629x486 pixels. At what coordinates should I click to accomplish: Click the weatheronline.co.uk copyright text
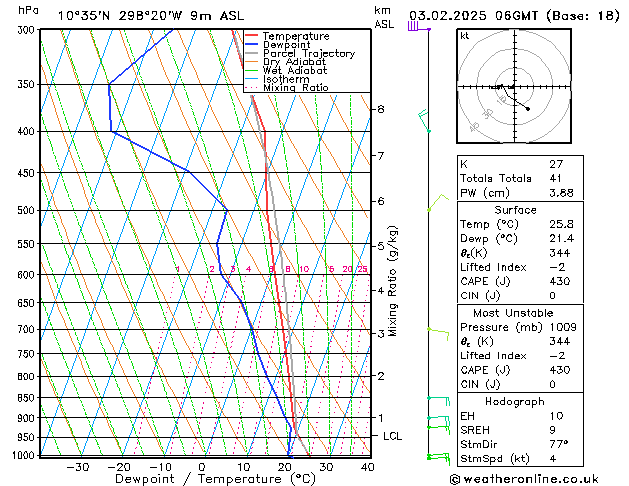[524, 479]
